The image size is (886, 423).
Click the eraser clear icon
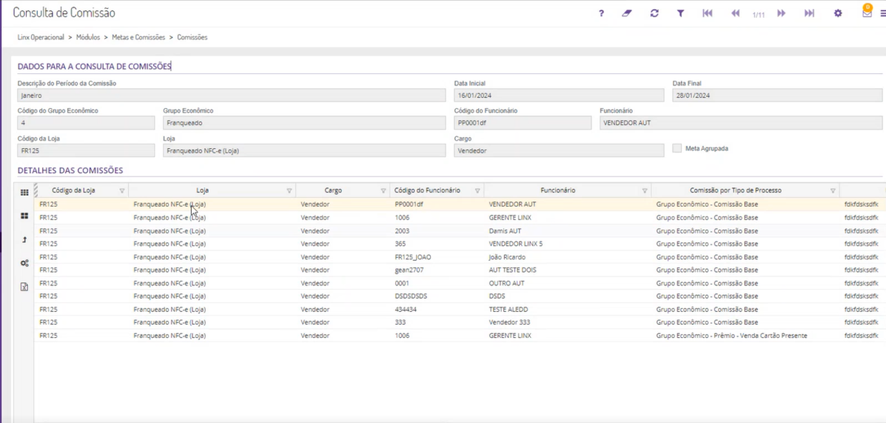(627, 14)
